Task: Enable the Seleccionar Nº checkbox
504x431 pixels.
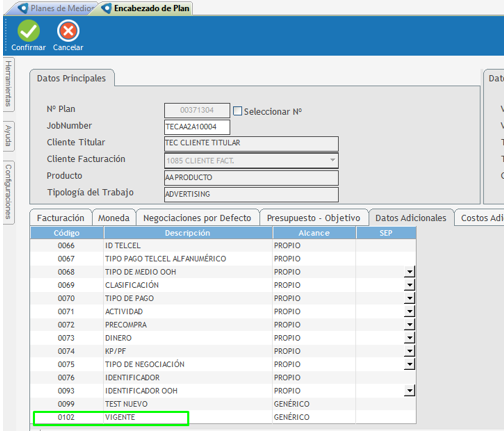Action: (237, 111)
